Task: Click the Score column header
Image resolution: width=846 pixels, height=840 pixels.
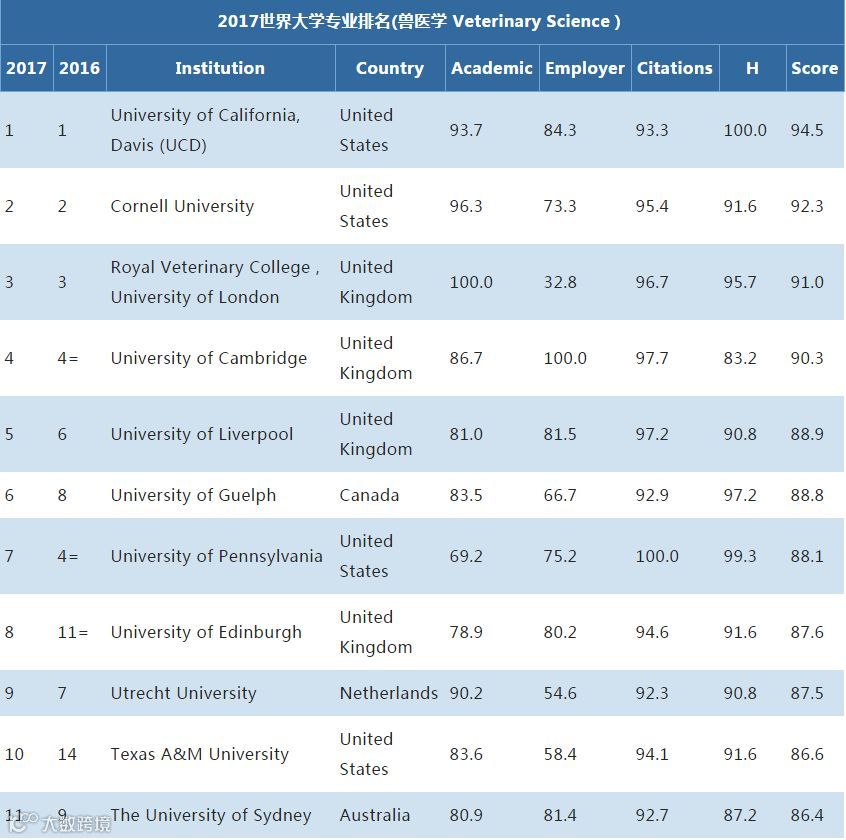Action: [x=814, y=68]
